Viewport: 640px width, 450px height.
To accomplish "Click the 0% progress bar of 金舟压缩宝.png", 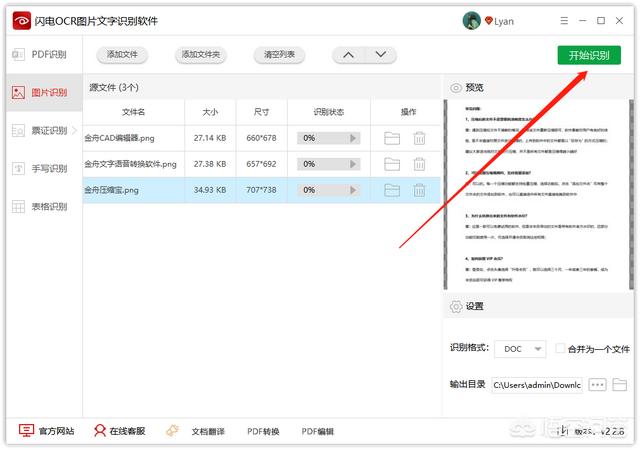I will click(x=329, y=190).
